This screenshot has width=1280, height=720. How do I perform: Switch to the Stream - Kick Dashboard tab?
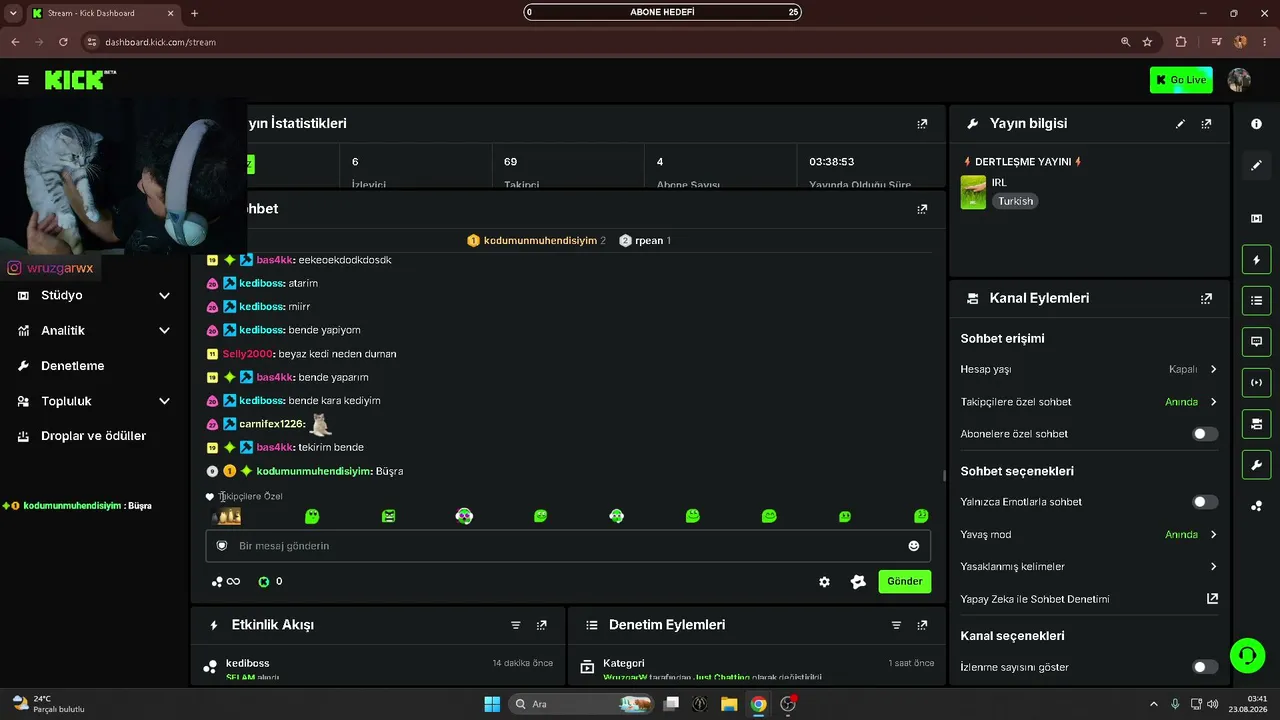coord(103,13)
